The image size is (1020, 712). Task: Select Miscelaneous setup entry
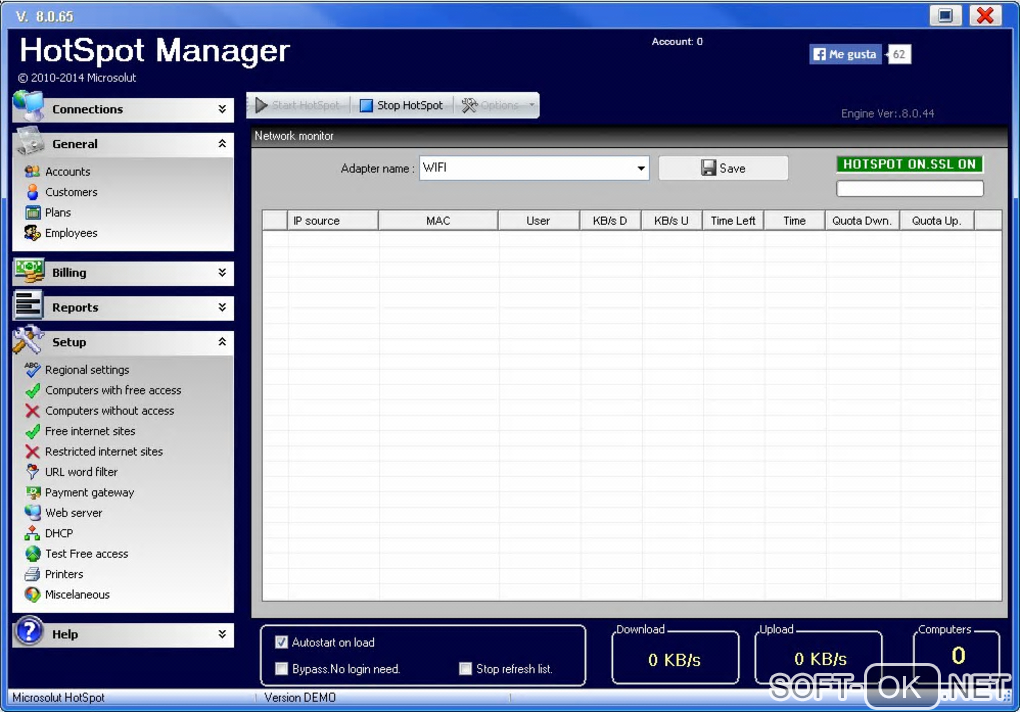click(77, 594)
